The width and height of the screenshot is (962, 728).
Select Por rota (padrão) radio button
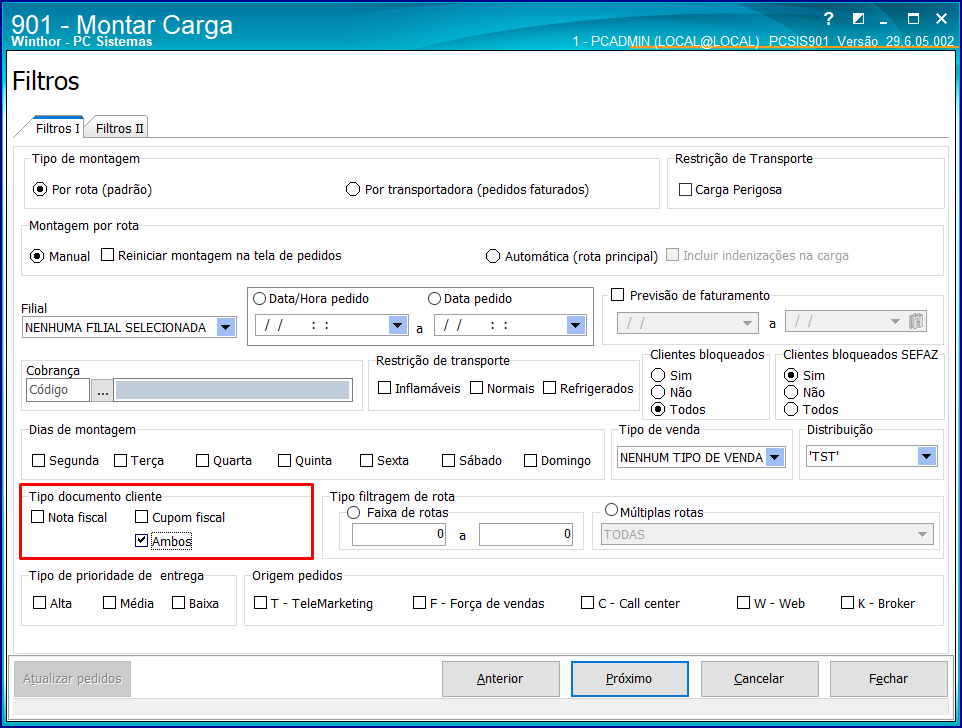[x=40, y=190]
